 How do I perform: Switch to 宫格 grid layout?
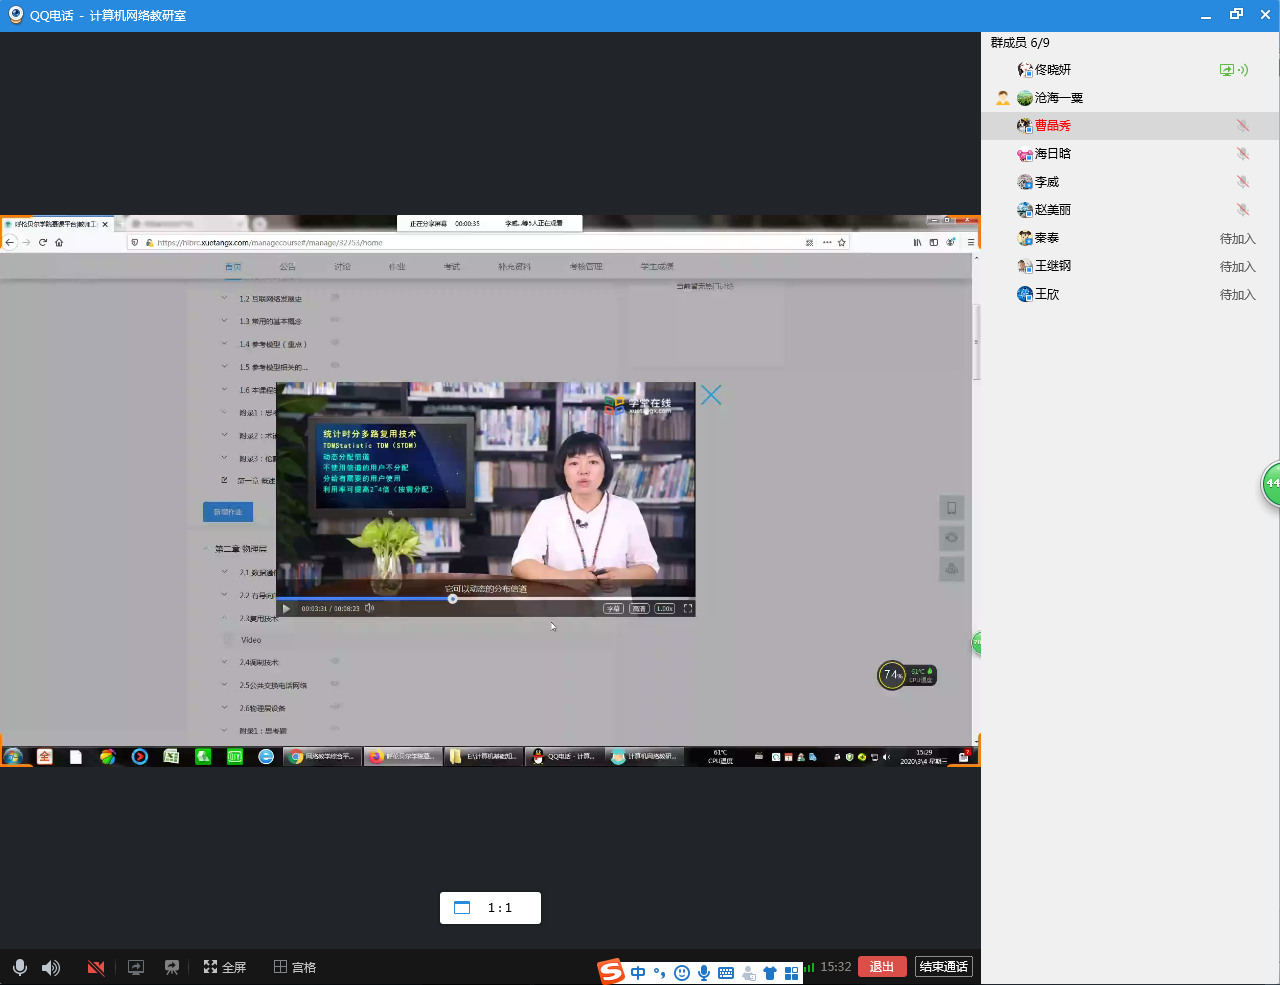295,967
